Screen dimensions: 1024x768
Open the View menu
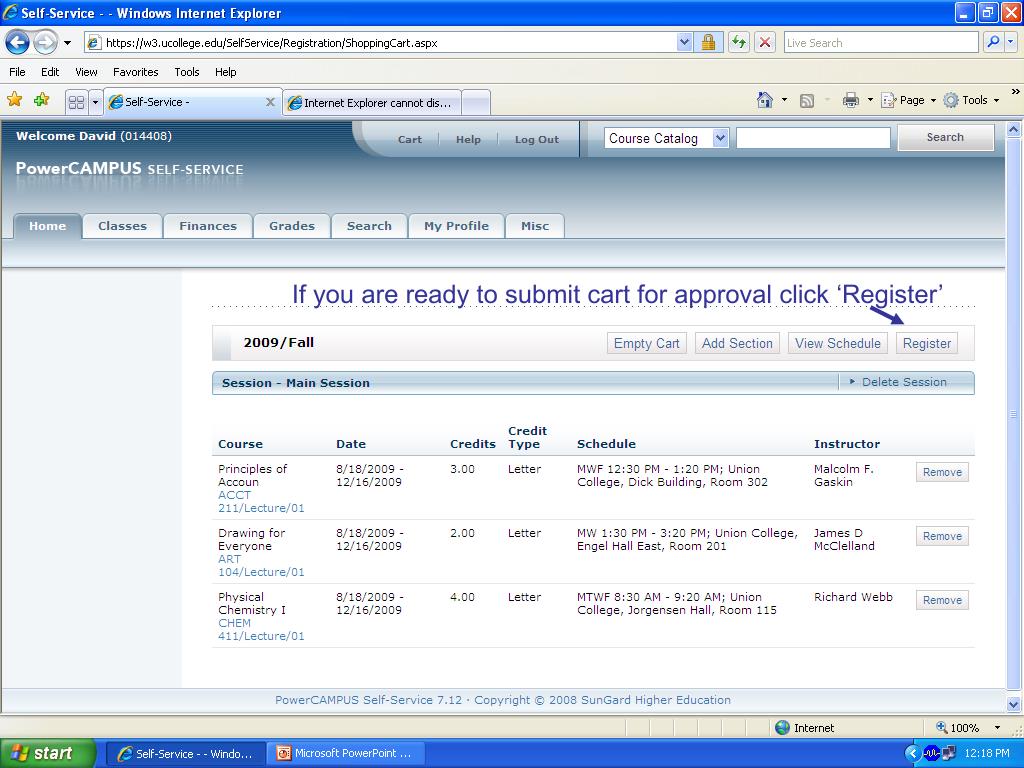86,72
